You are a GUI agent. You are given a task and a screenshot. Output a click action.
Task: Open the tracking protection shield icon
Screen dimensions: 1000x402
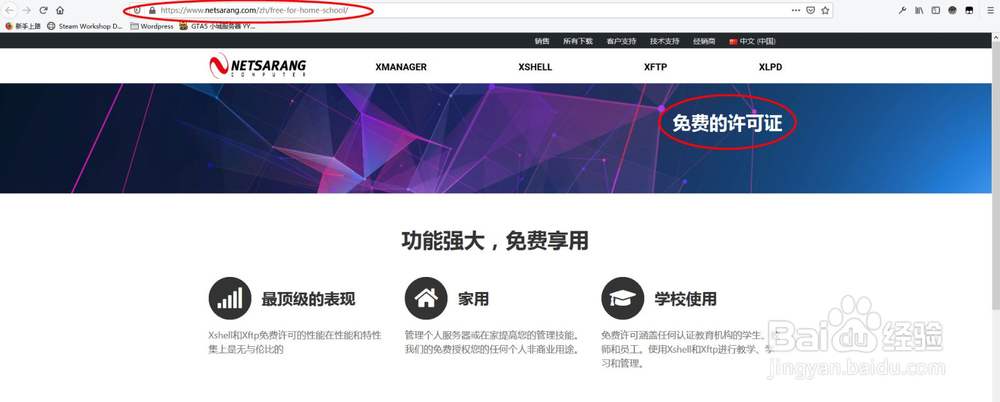pos(137,10)
